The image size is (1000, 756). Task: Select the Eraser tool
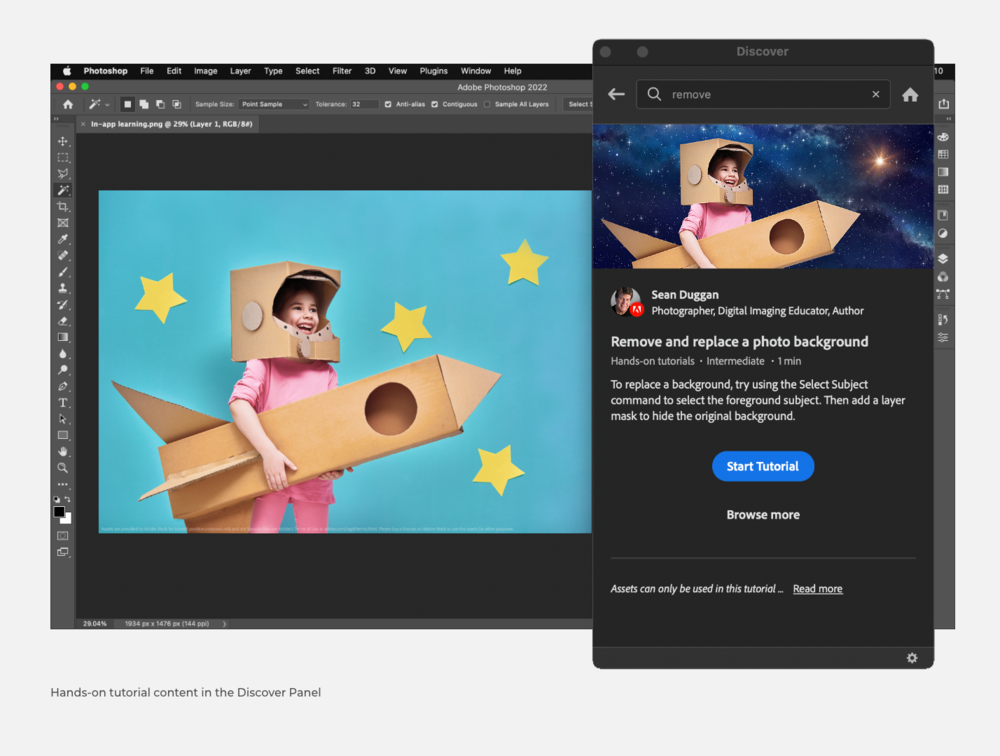point(62,321)
